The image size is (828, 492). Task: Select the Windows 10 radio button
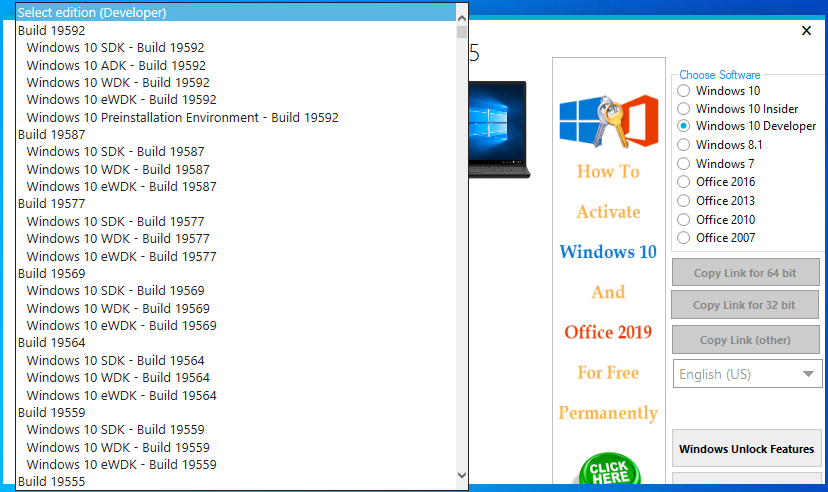point(683,91)
